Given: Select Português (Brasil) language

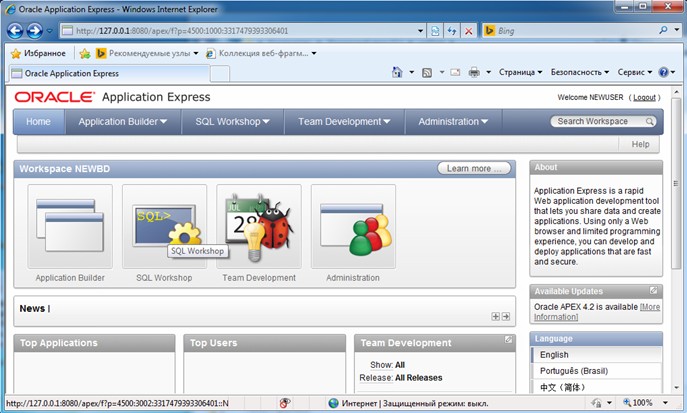Looking at the screenshot, I should [x=574, y=370].
